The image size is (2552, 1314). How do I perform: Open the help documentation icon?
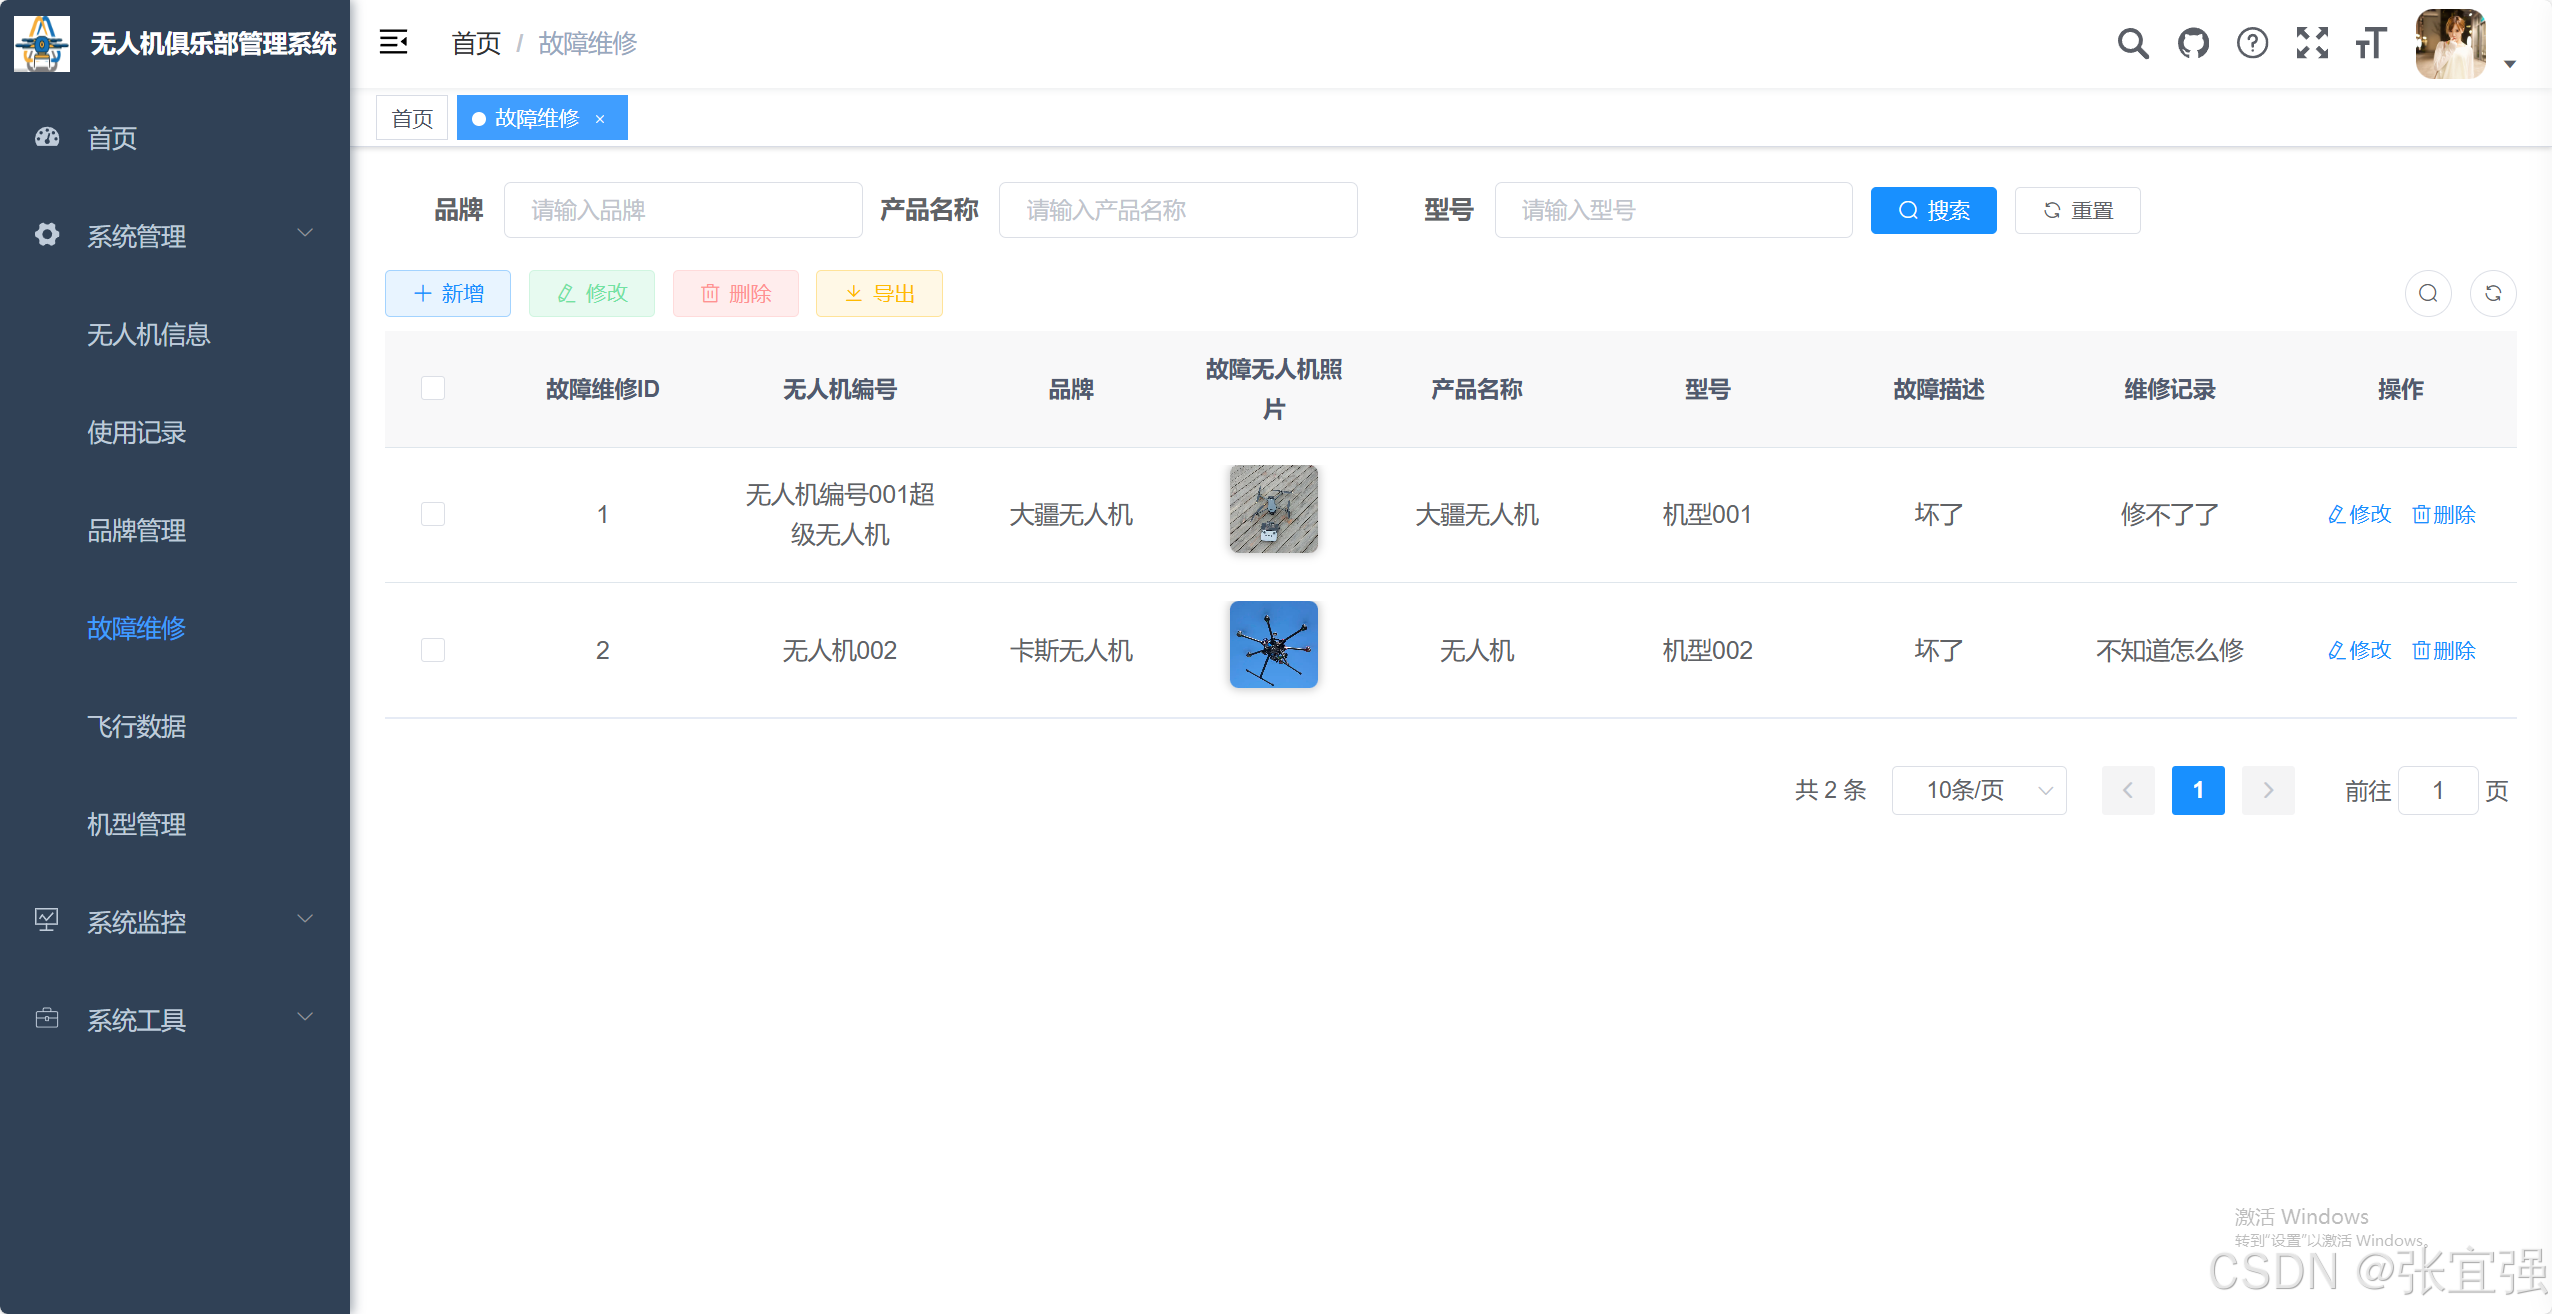(x=2252, y=43)
